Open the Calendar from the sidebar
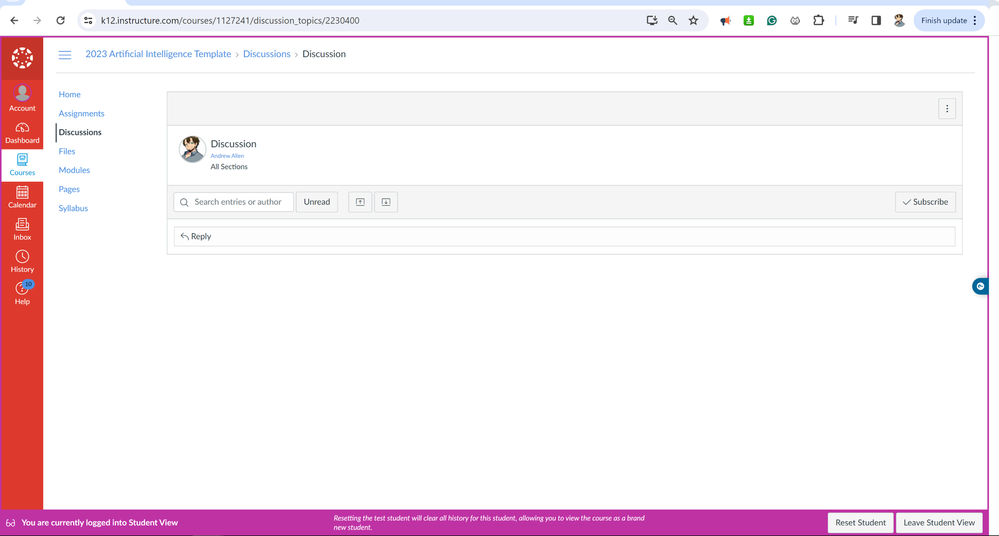This screenshot has height=536, width=999. (x=22, y=196)
